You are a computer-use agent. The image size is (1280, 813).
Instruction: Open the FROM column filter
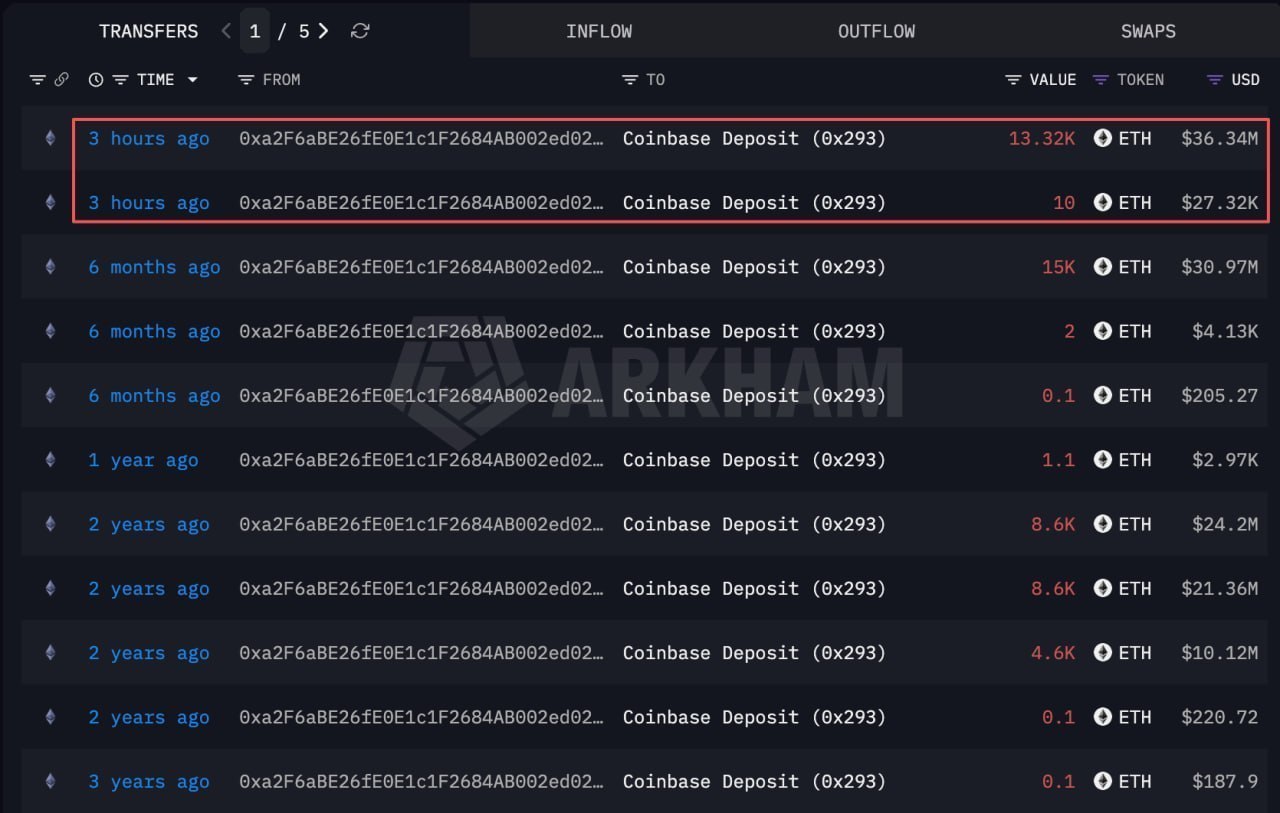point(246,79)
